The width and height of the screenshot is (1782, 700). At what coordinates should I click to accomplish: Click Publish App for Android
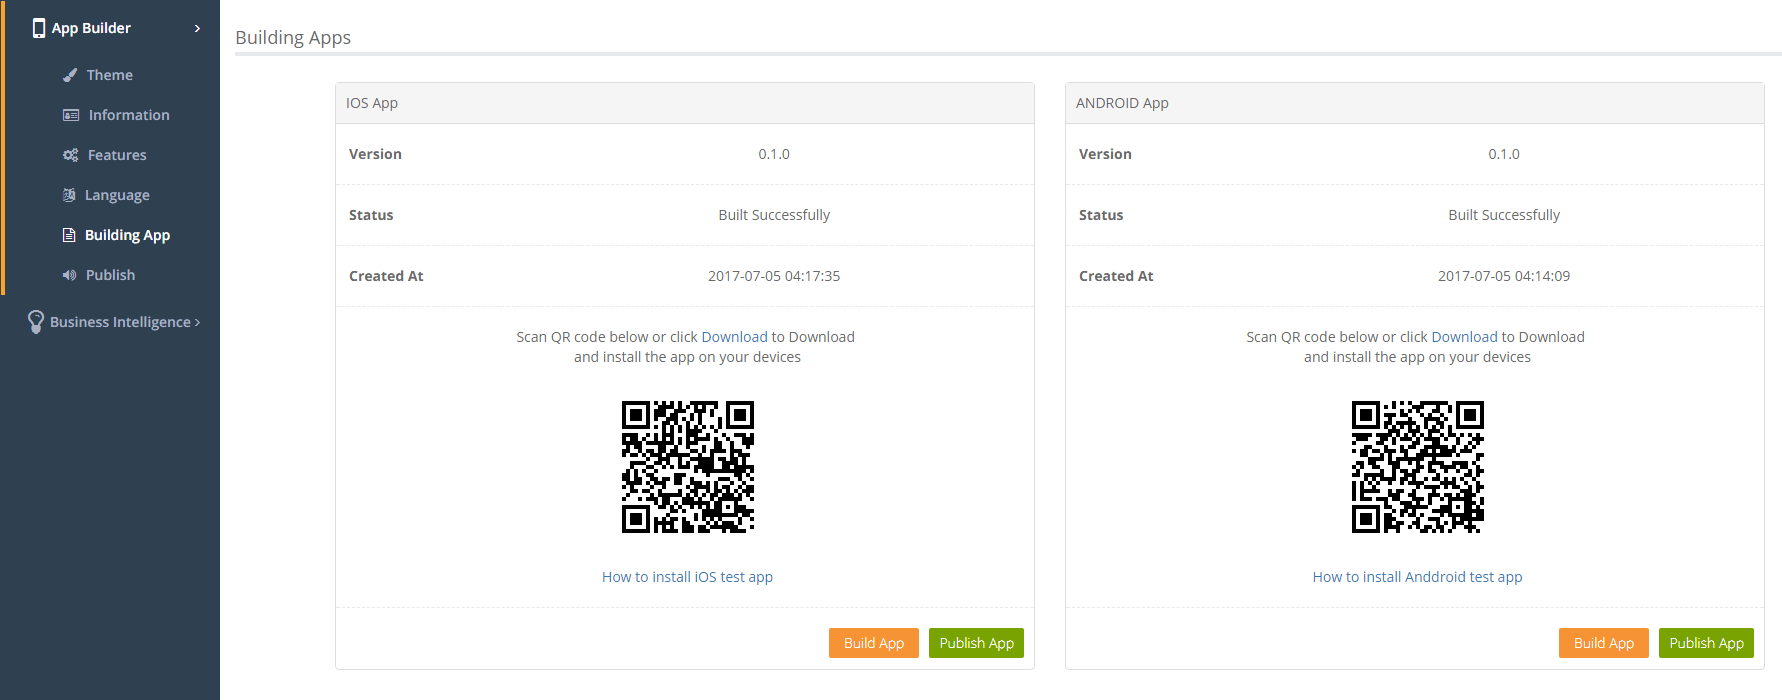pos(1706,643)
